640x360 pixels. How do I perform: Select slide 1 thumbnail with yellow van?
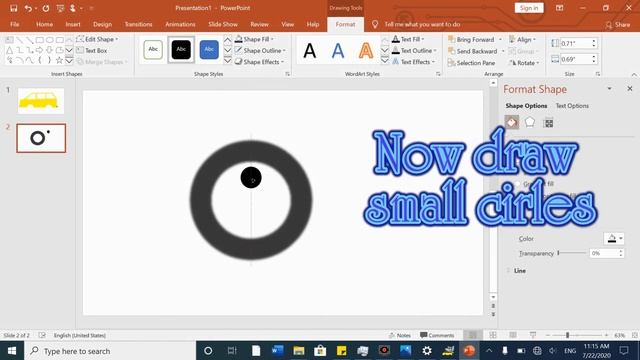click(41, 100)
